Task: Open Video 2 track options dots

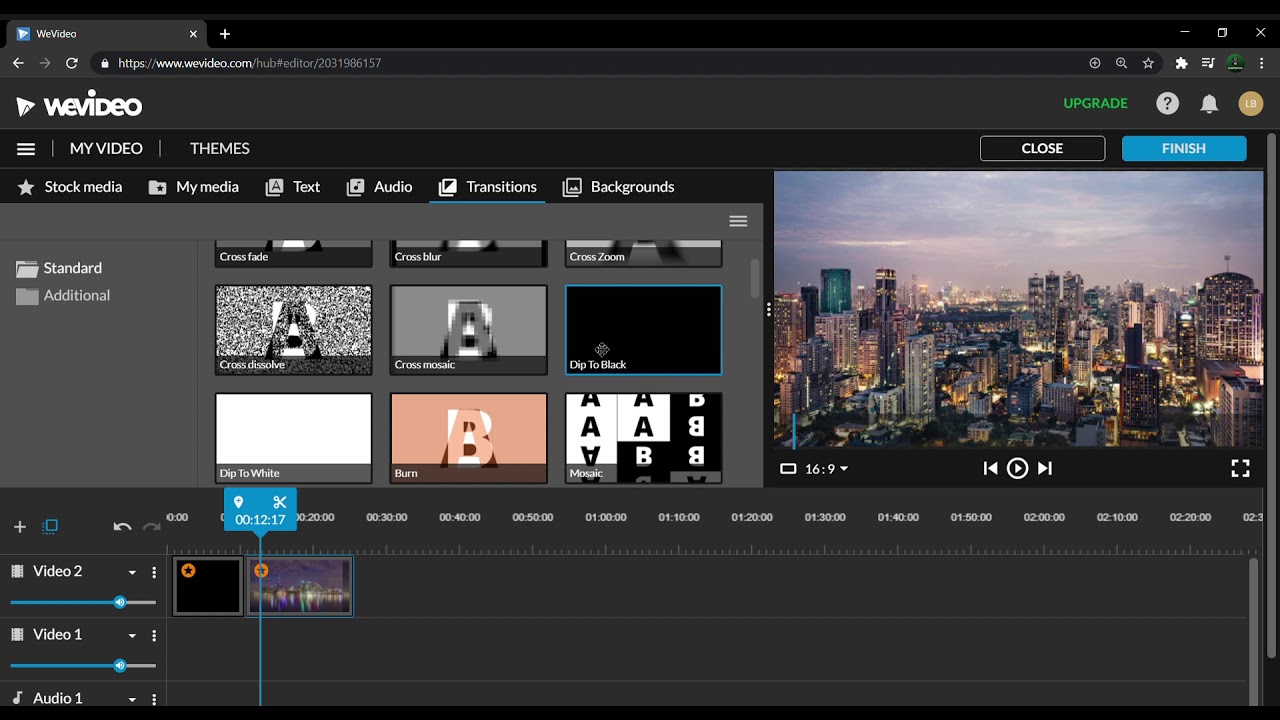Action: pyautogui.click(x=154, y=572)
